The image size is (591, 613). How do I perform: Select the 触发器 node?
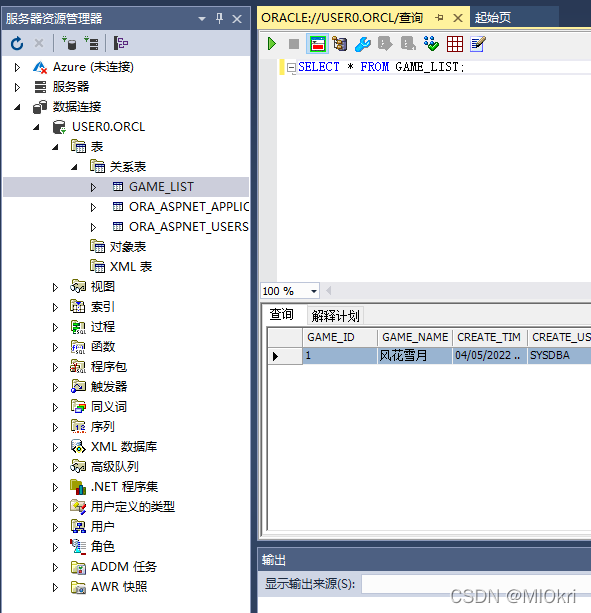point(109,387)
